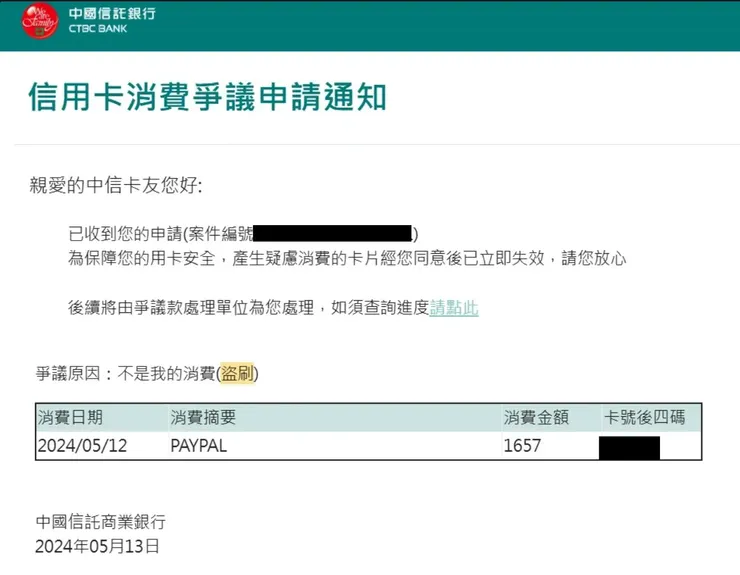Click the highlighted 盜刷 word
The height and width of the screenshot is (575, 740).
coord(237,373)
